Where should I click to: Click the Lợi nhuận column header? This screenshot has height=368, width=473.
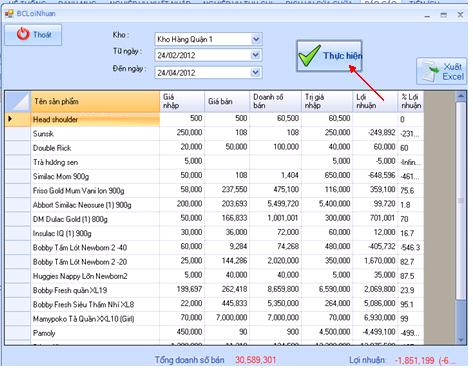(x=375, y=102)
